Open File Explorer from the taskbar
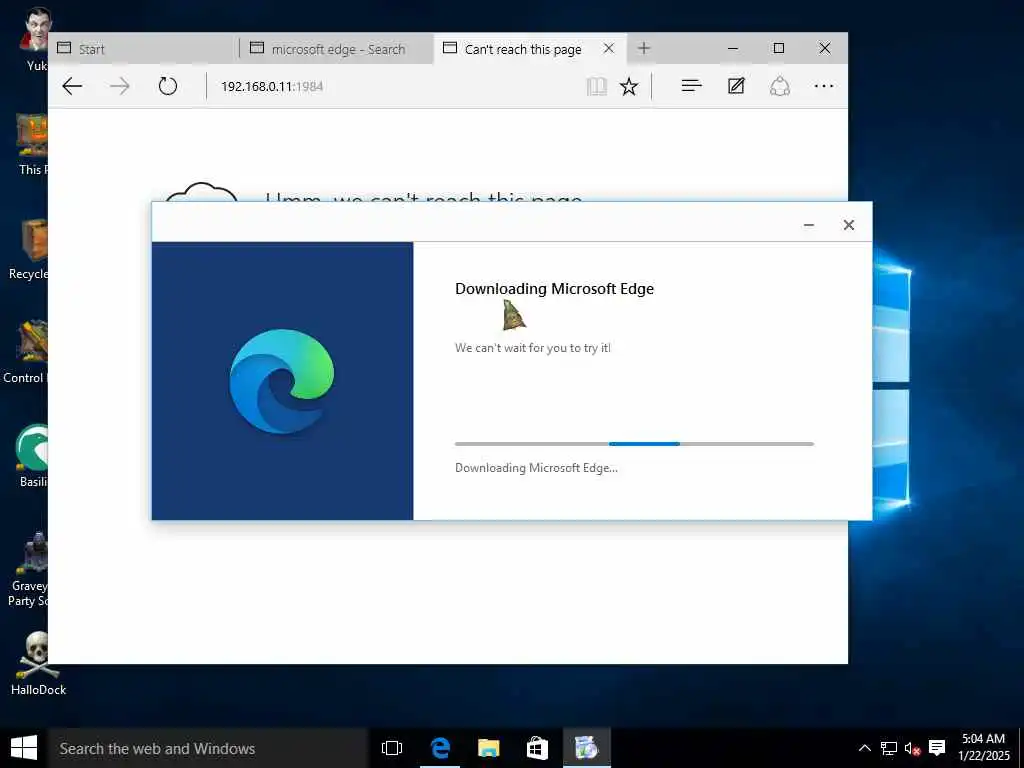 click(488, 748)
